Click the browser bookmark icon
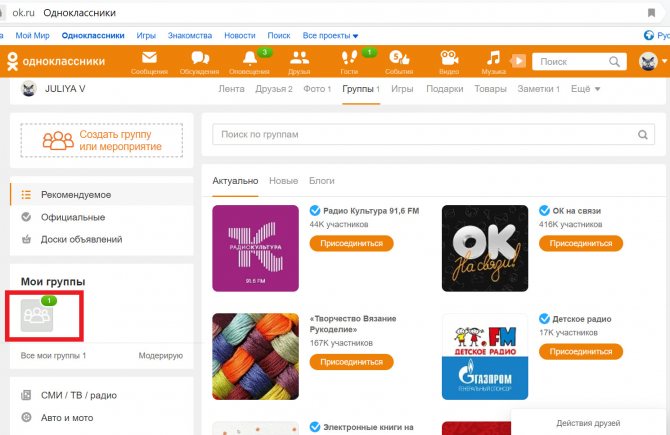The width and height of the screenshot is (670, 435). [x=651, y=13]
